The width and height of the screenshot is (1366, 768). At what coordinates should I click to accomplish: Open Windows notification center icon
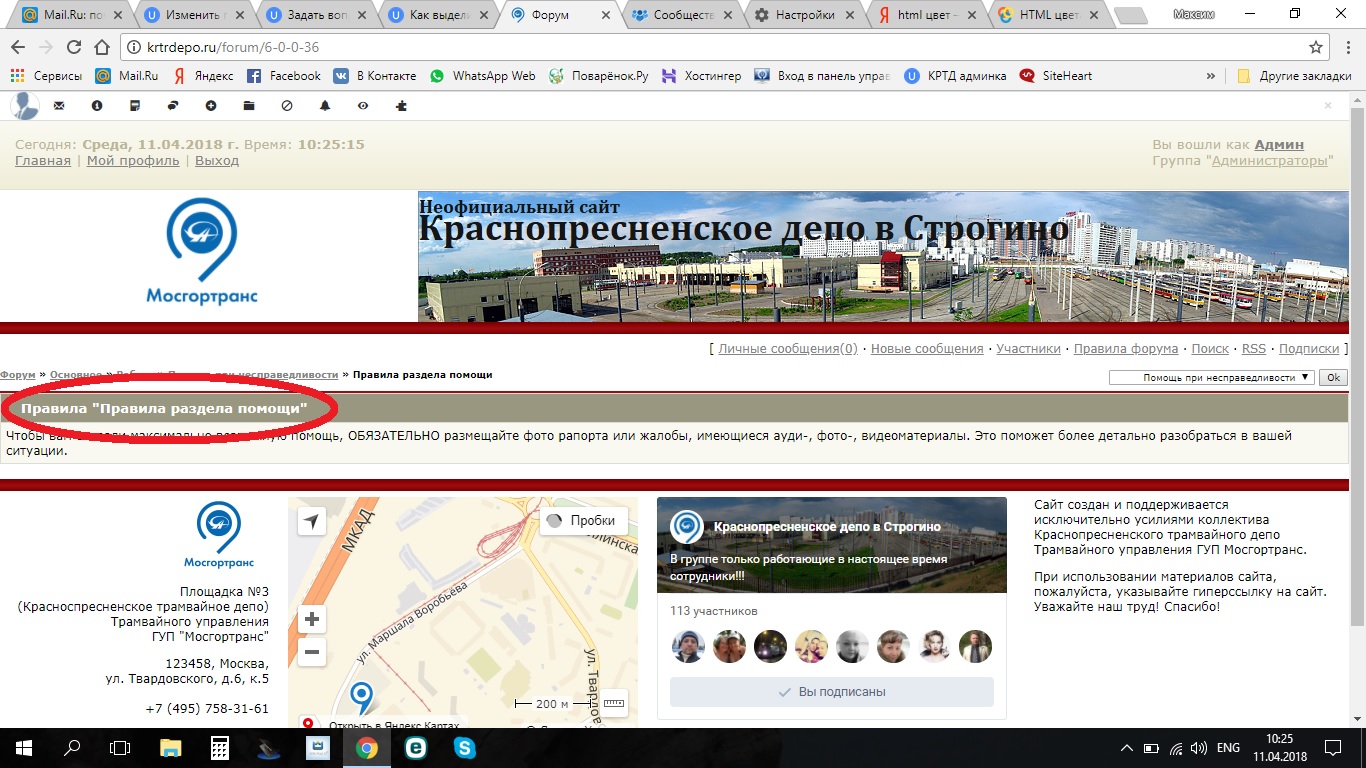1333,747
